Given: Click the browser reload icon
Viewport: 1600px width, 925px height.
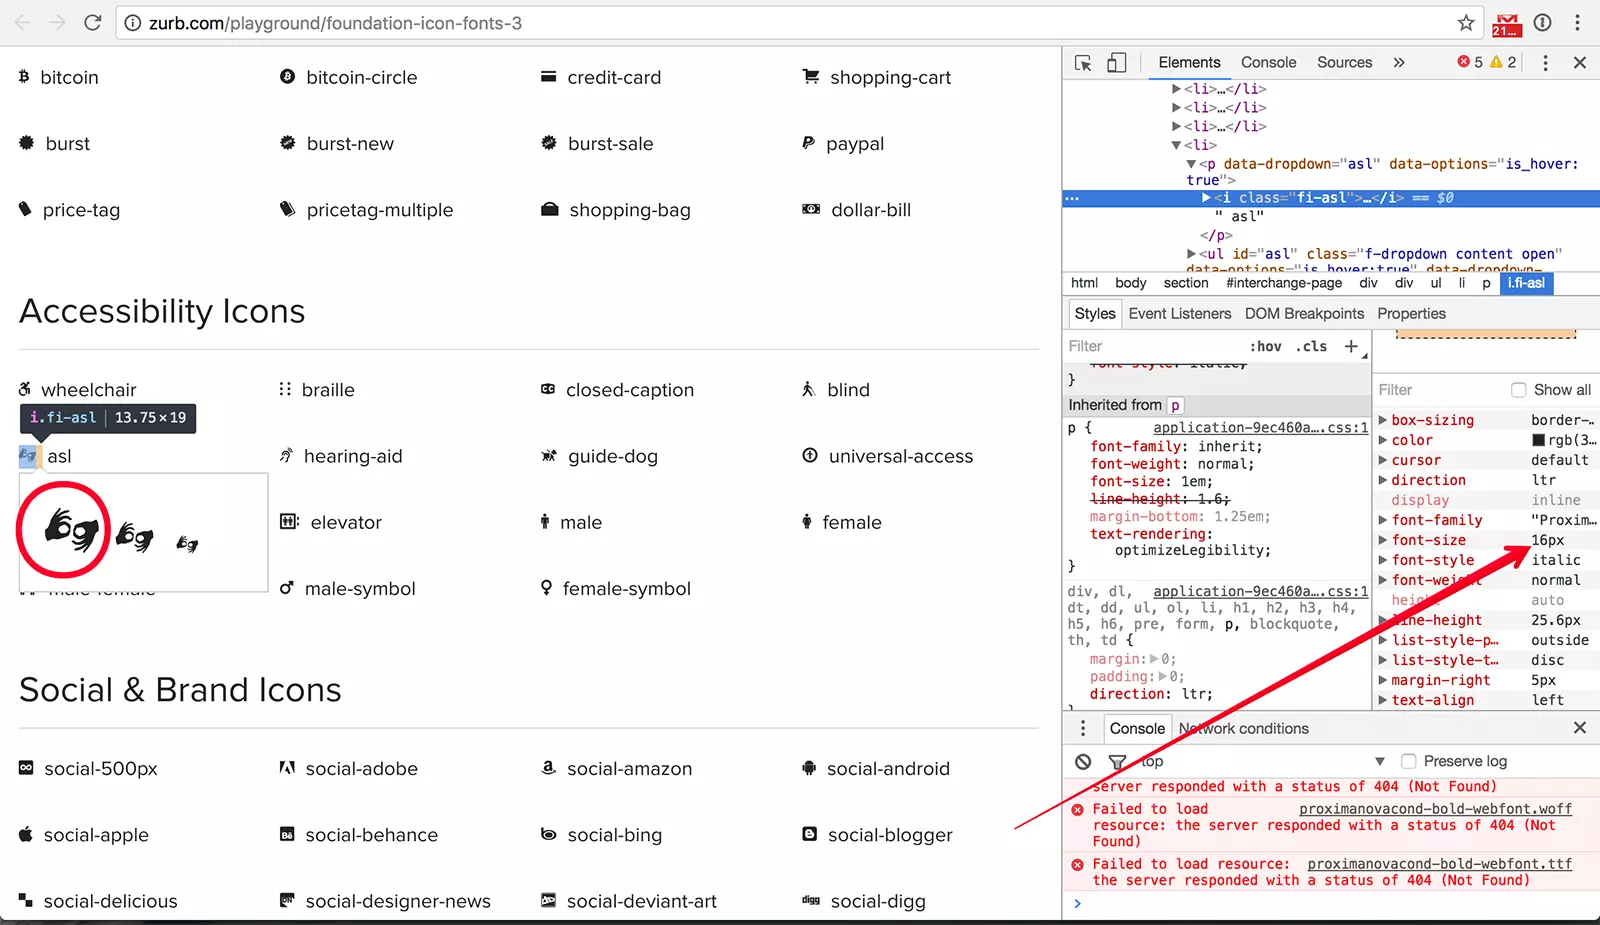Looking at the screenshot, I should tap(92, 22).
